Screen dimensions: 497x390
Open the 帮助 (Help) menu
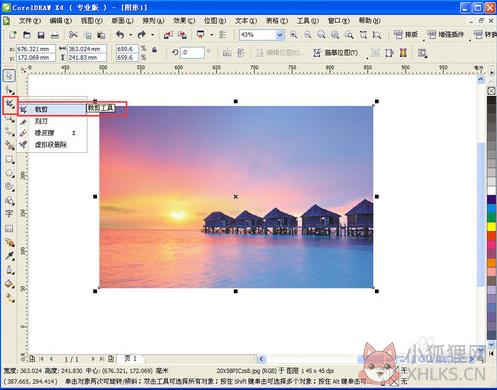pyautogui.click(x=369, y=21)
